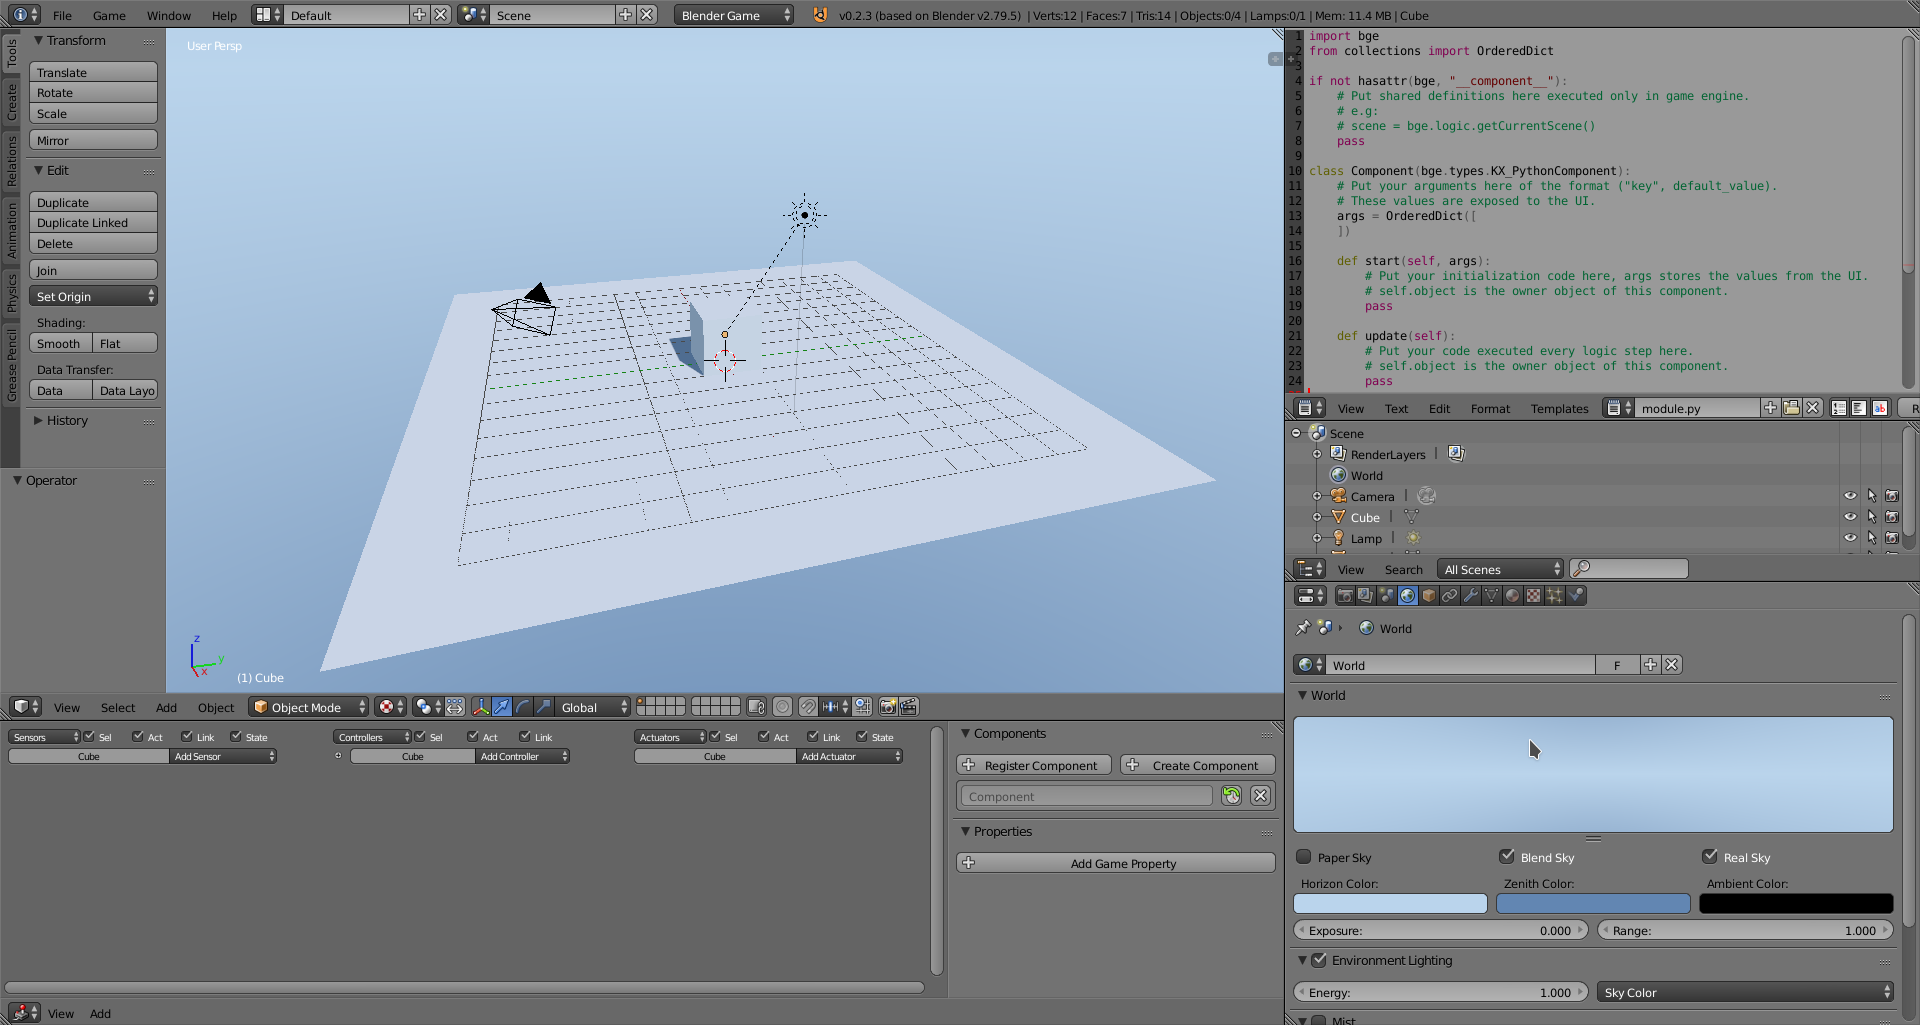Toggle the Blend Sky checkbox
Viewport: 1920px width, 1025px height.
point(1507,857)
